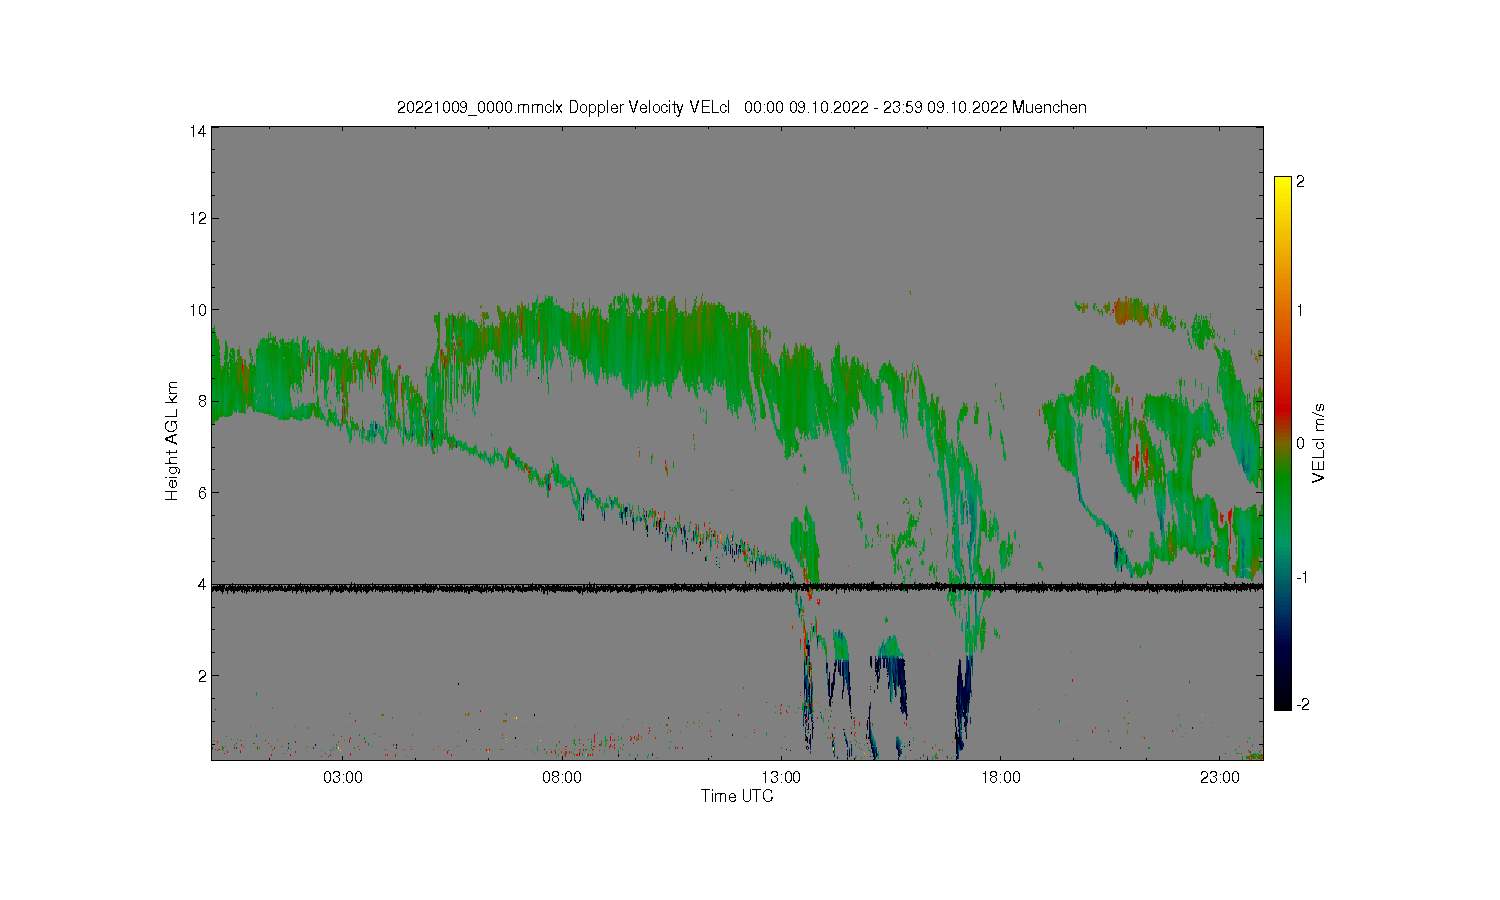Click the plot title with the file name 20221009_0000.mmclx
The width and height of the screenshot is (1500, 900).
coord(741,107)
